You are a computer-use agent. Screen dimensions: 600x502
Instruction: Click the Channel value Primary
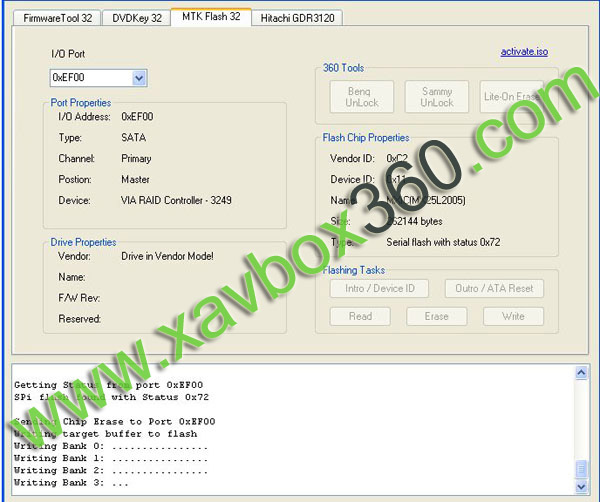(x=136, y=159)
